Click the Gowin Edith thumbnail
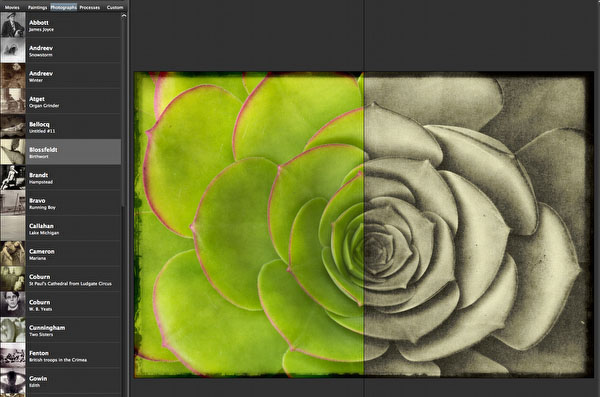Viewport: 600px width, 397px height. coord(13,381)
